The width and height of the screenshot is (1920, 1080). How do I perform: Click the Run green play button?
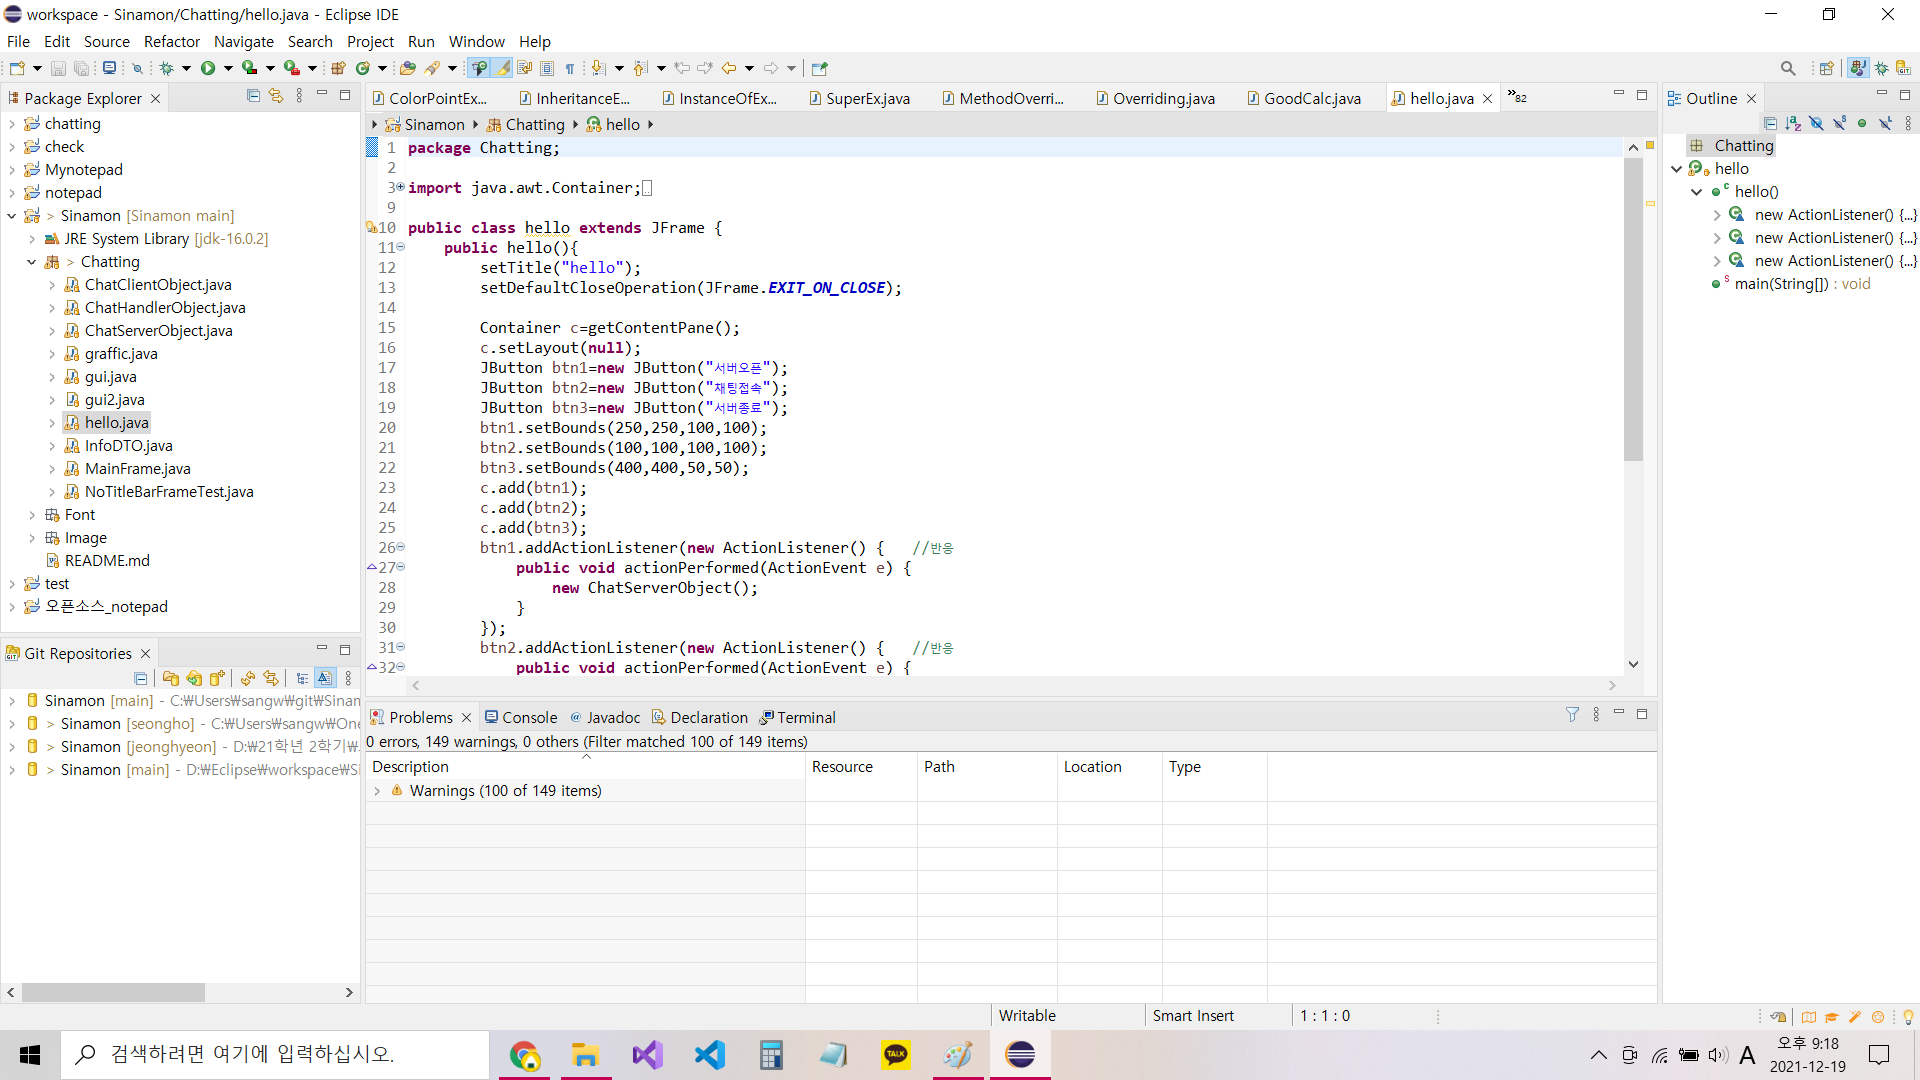tap(207, 68)
